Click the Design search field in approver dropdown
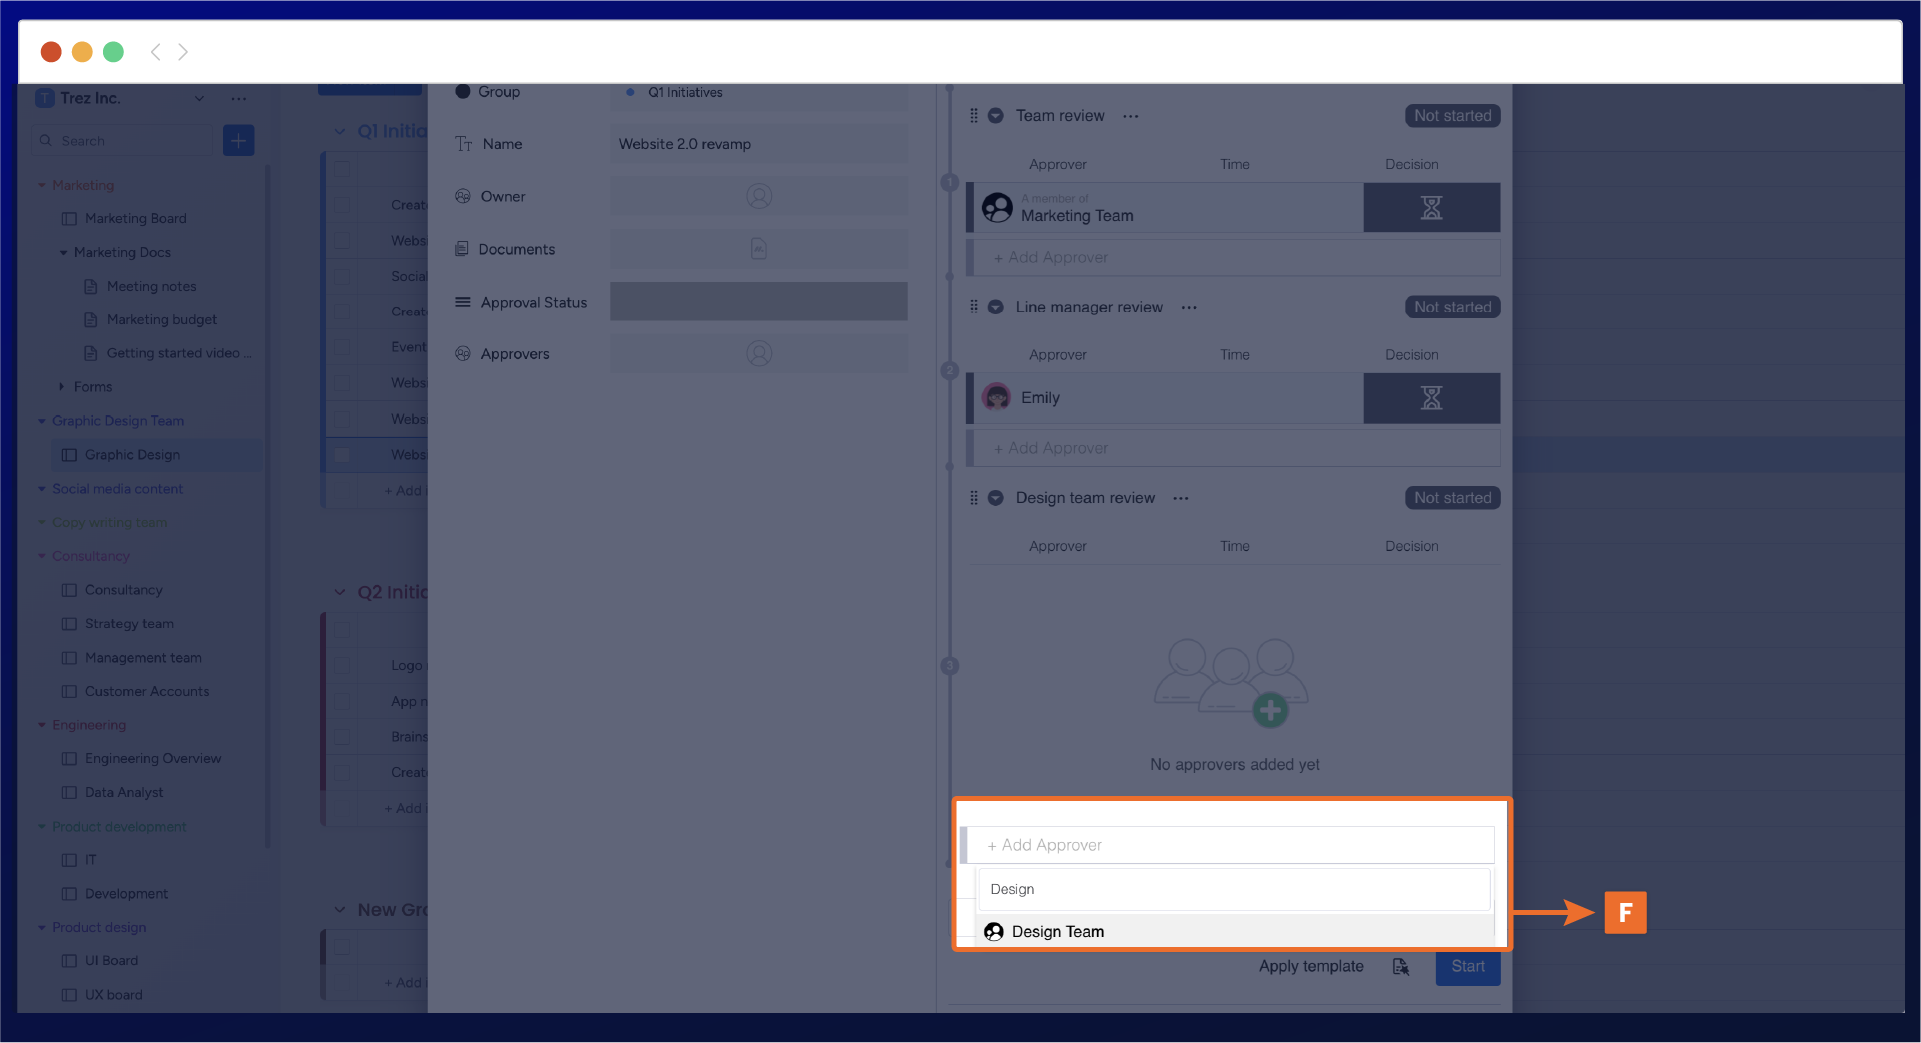Image resolution: width=1921 pixels, height=1043 pixels. click(x=1234, y=889)
